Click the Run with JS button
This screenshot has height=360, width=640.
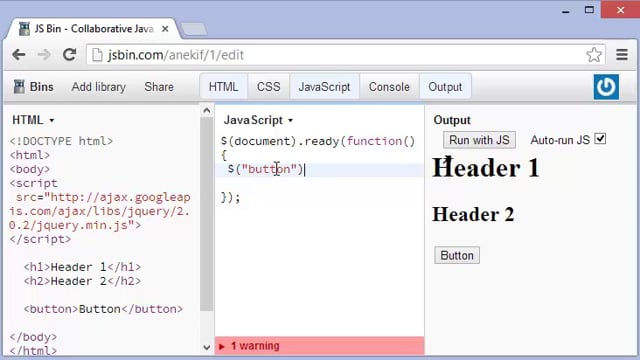pos(479,140)
